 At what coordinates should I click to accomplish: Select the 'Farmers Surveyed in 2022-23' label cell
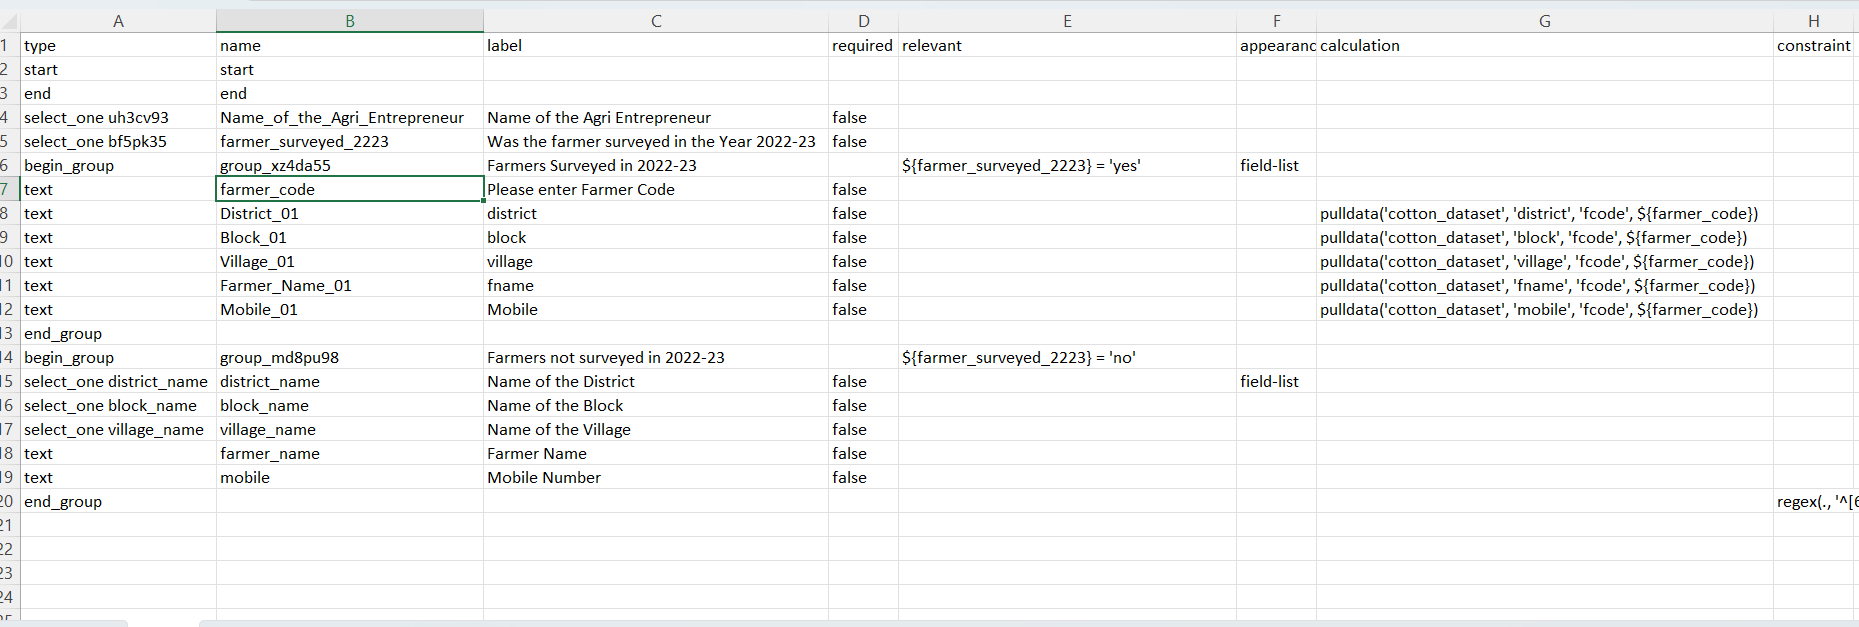655,165
